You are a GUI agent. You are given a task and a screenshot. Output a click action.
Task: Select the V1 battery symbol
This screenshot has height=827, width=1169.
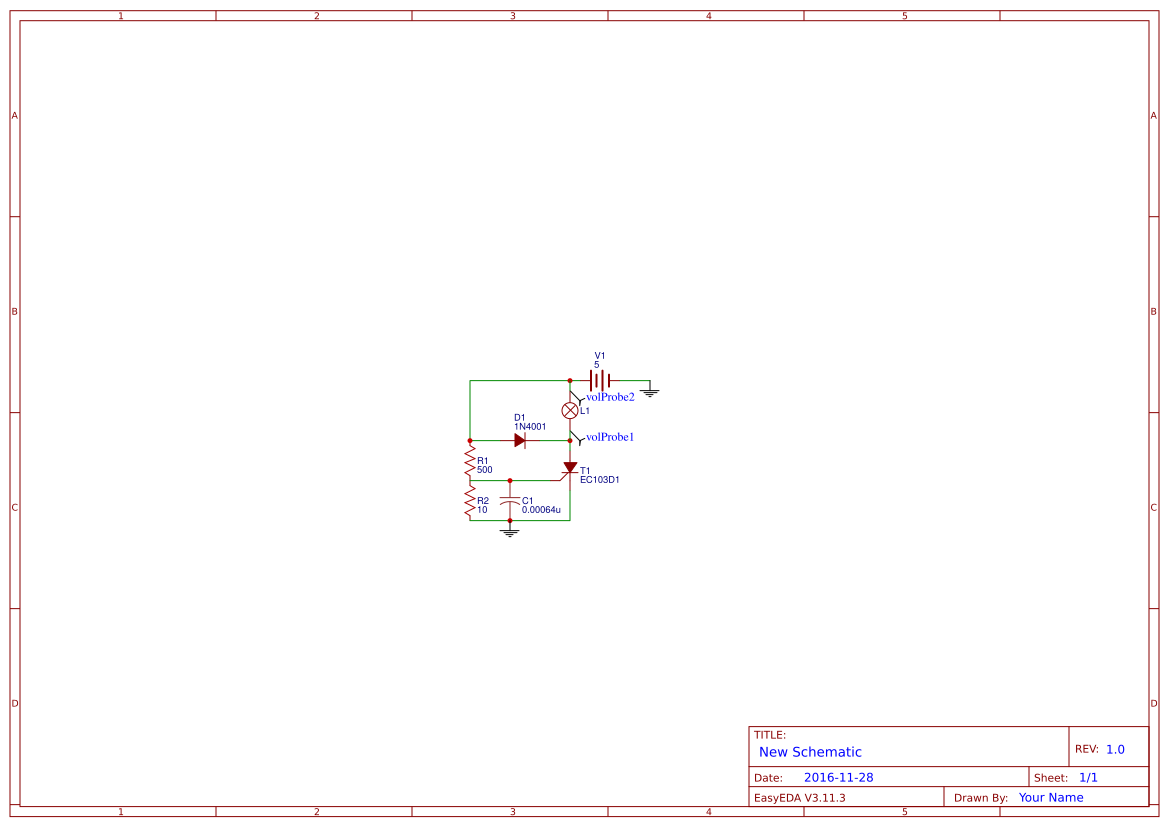[599, 380]
